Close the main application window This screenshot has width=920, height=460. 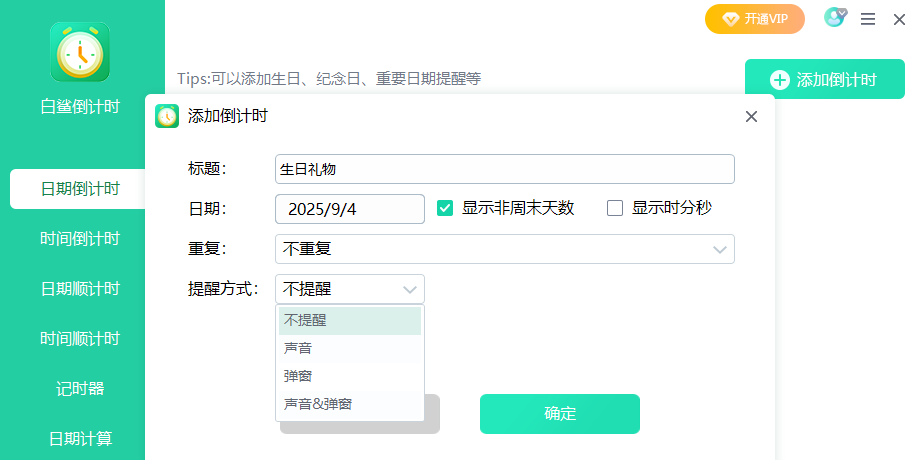tap(899, 19)
